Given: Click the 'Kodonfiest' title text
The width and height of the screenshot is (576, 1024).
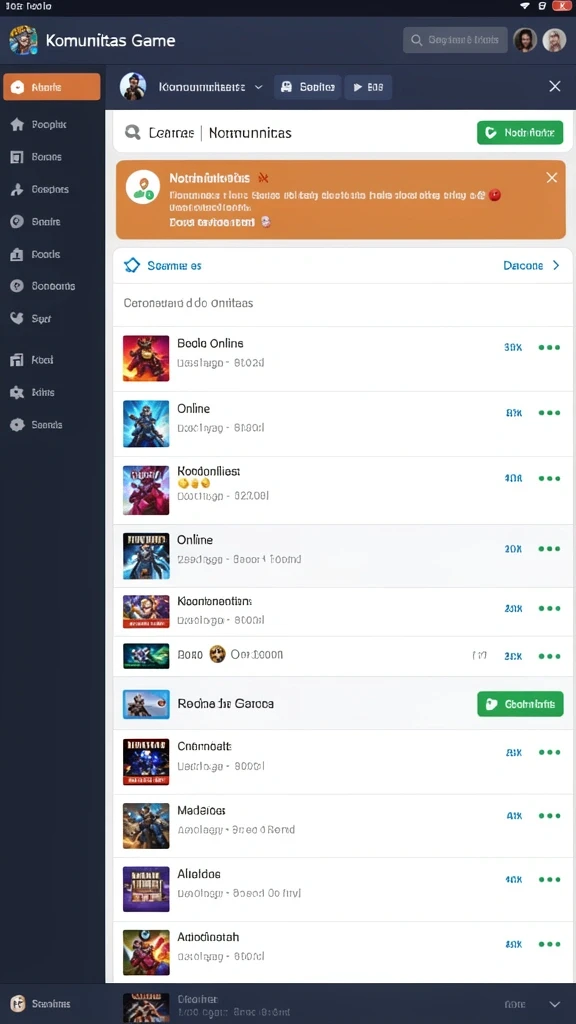Looking at the screenshot, I should click(x=209, y=471).
